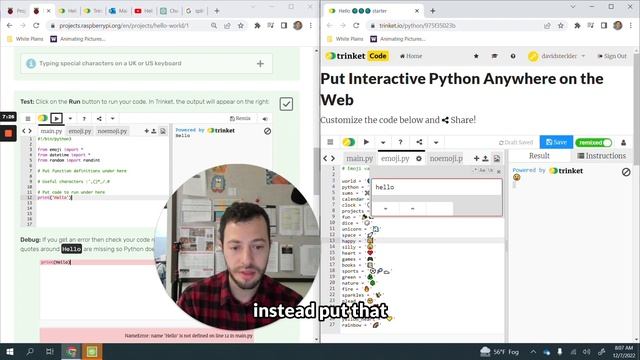Add file plus icon in embedded left Trinket
The image size is (640, 360).
[146, 131]
